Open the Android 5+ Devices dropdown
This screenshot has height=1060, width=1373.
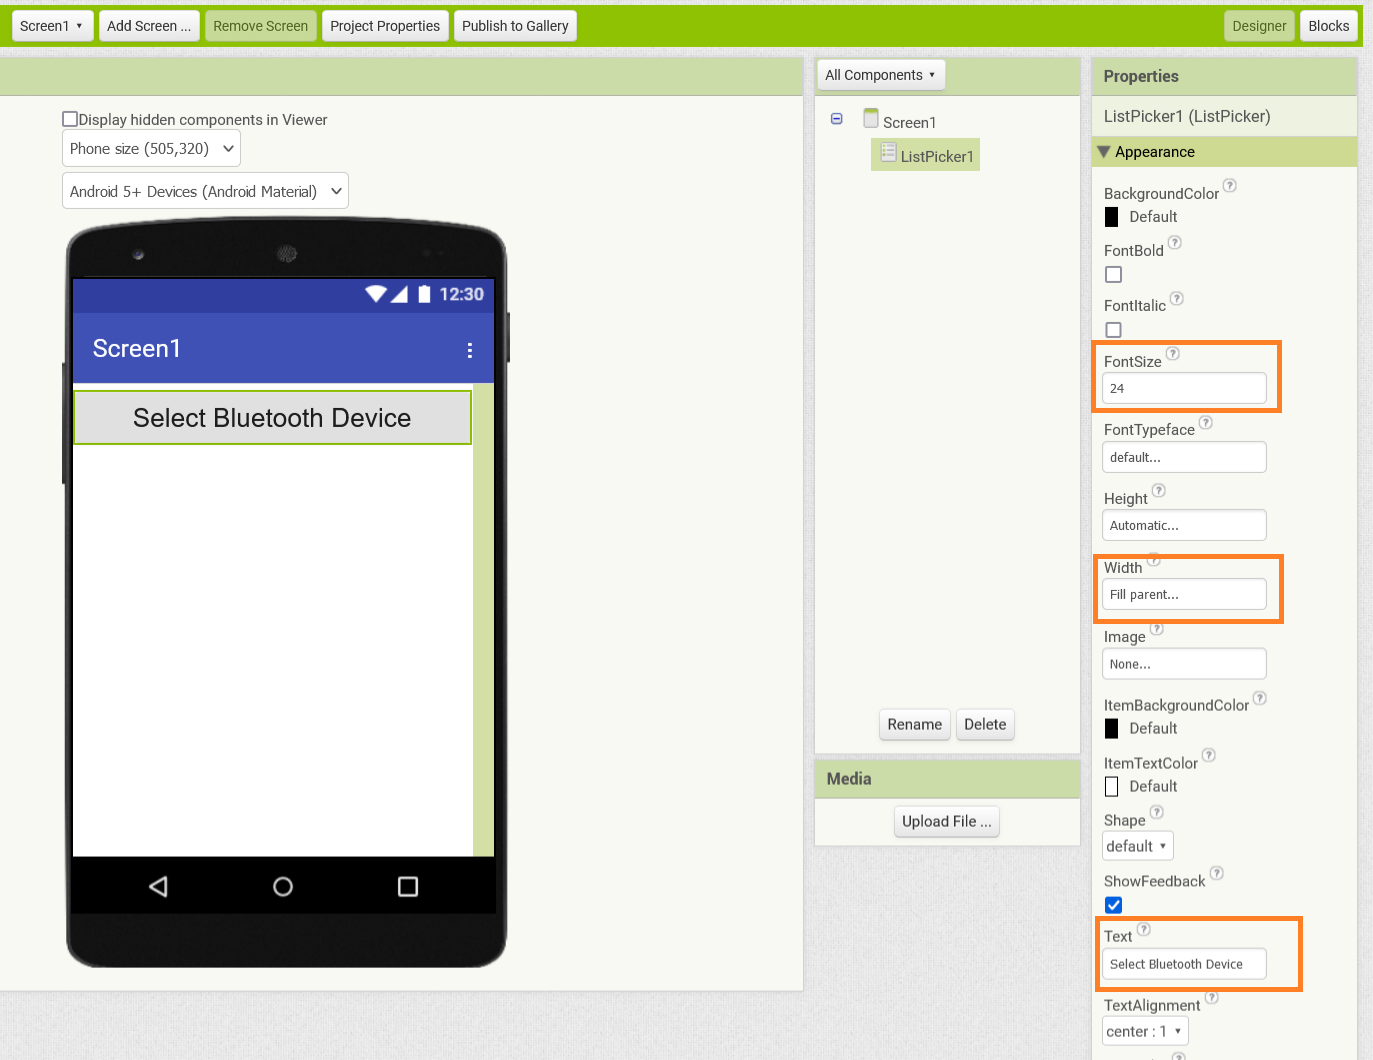[204, 190]
